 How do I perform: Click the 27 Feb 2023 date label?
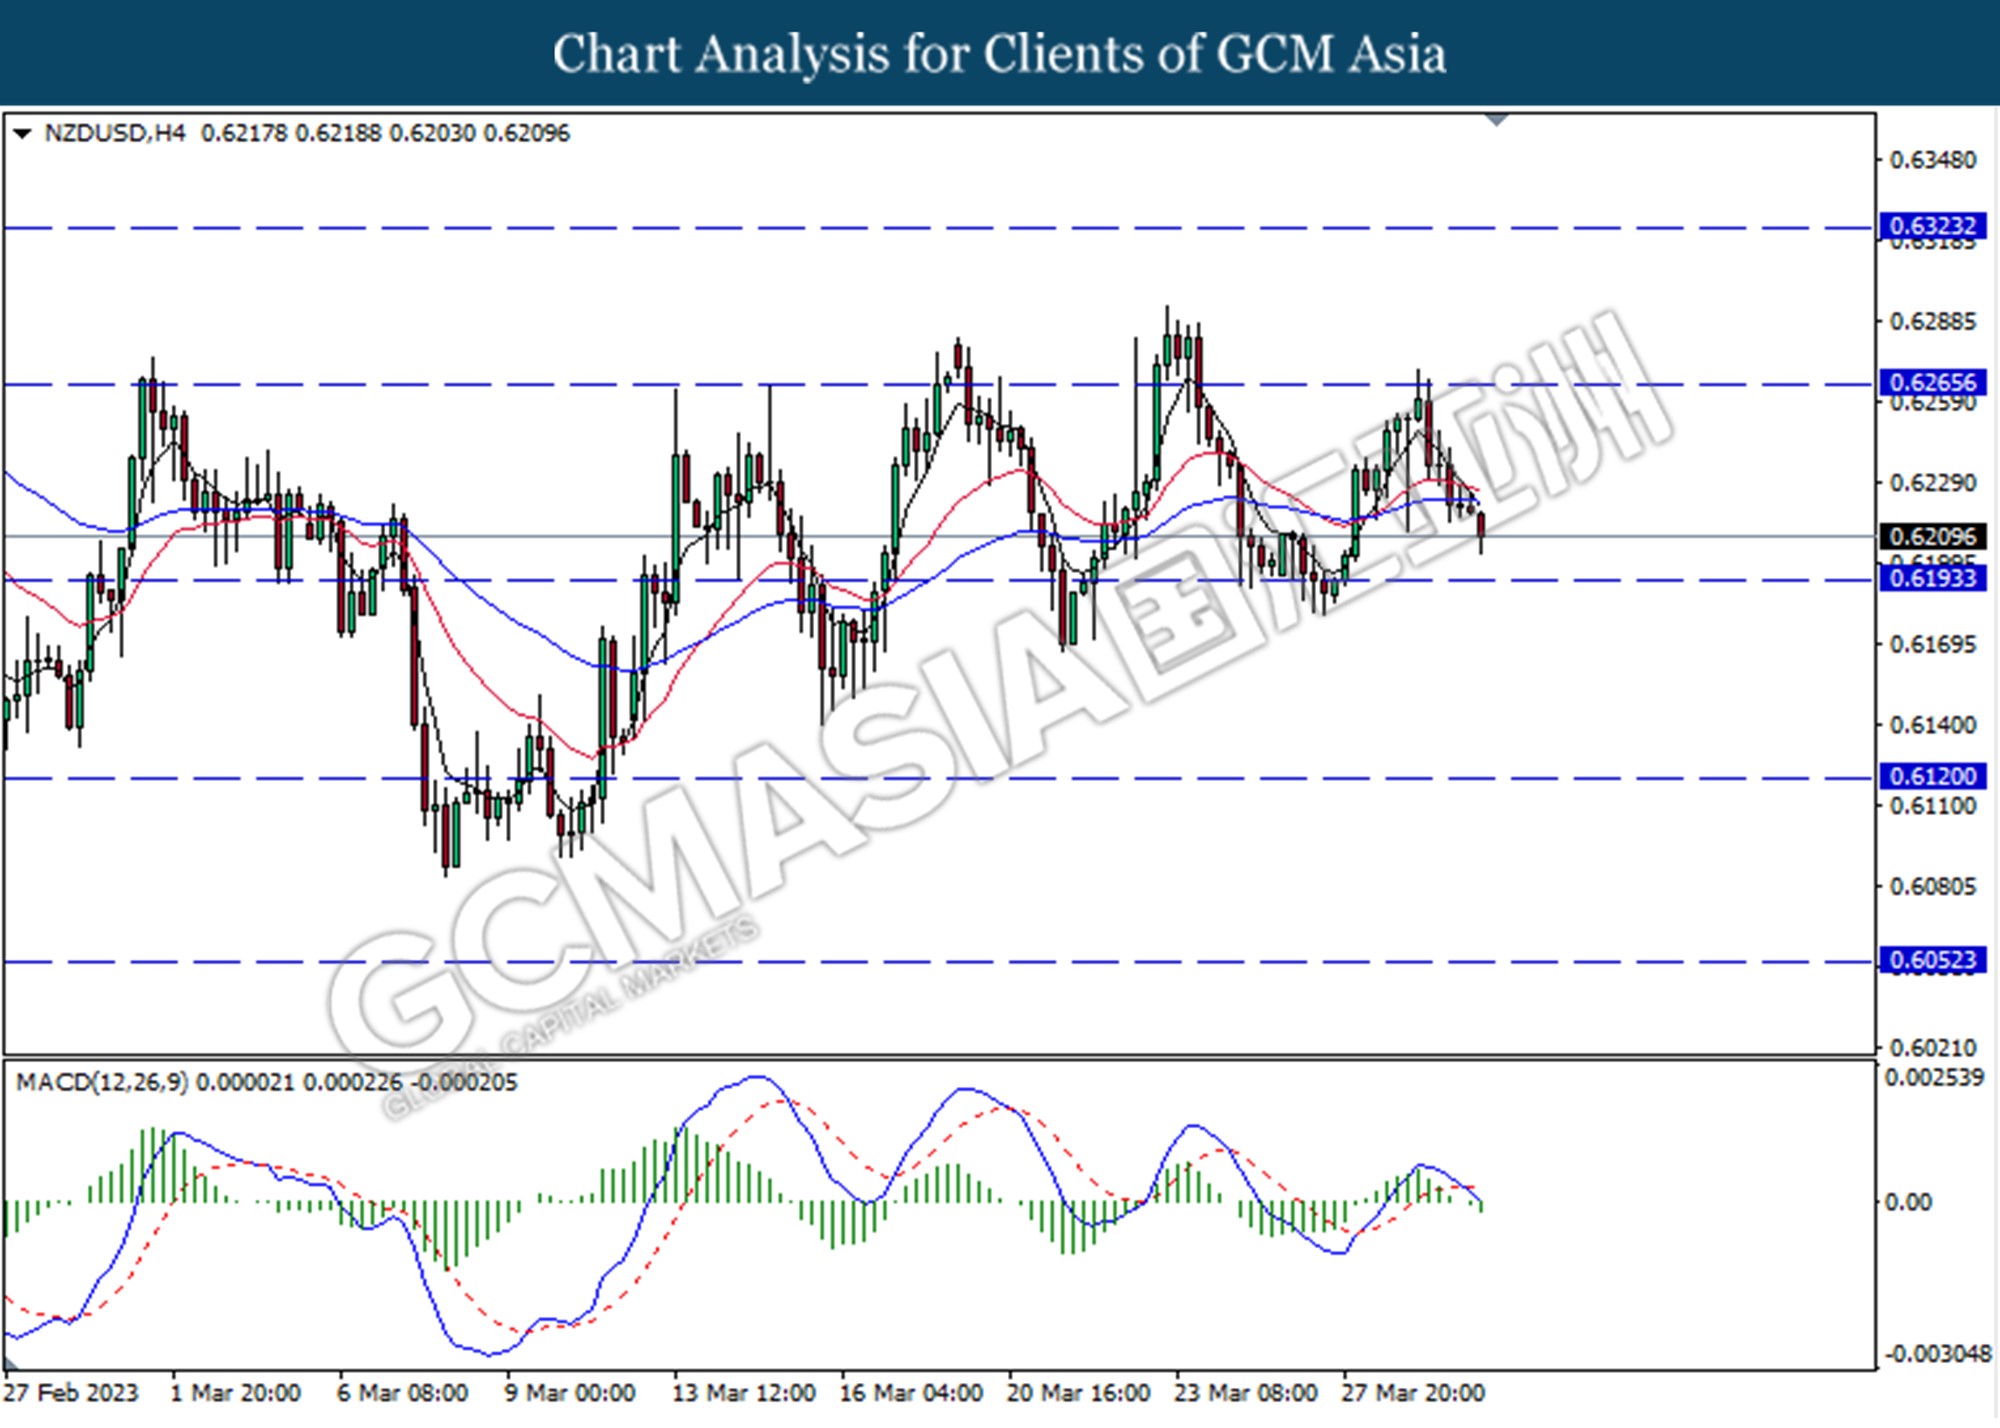71,1392
